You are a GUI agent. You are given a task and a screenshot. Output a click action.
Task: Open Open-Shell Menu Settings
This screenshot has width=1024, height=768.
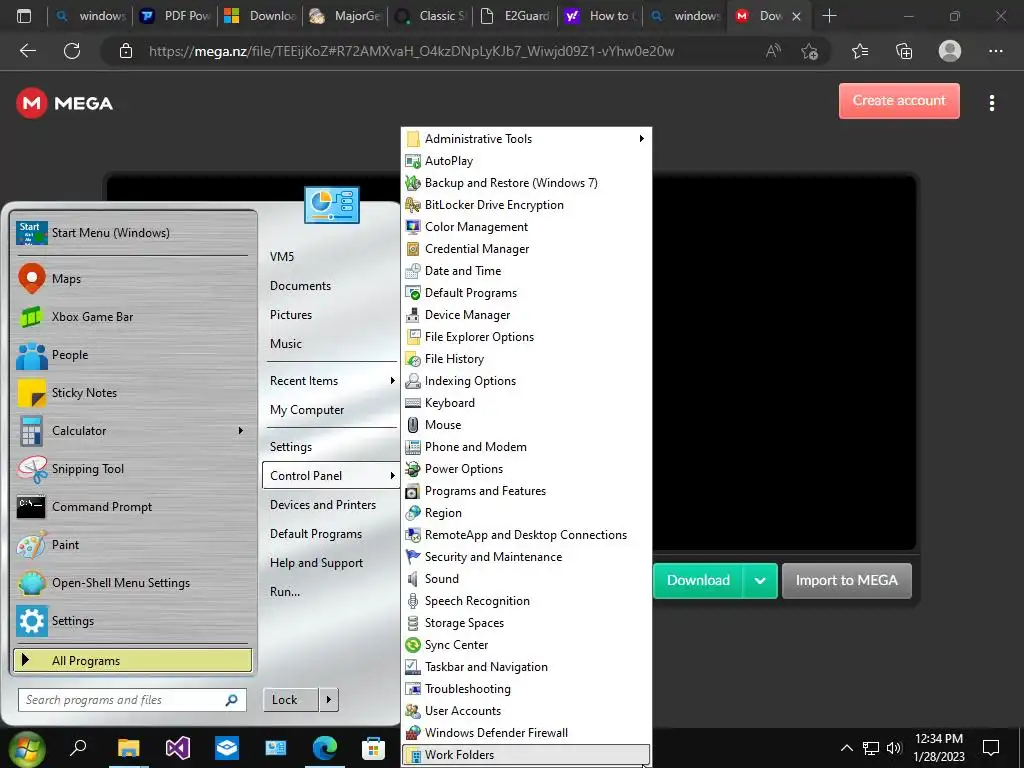tap(133, 583)
